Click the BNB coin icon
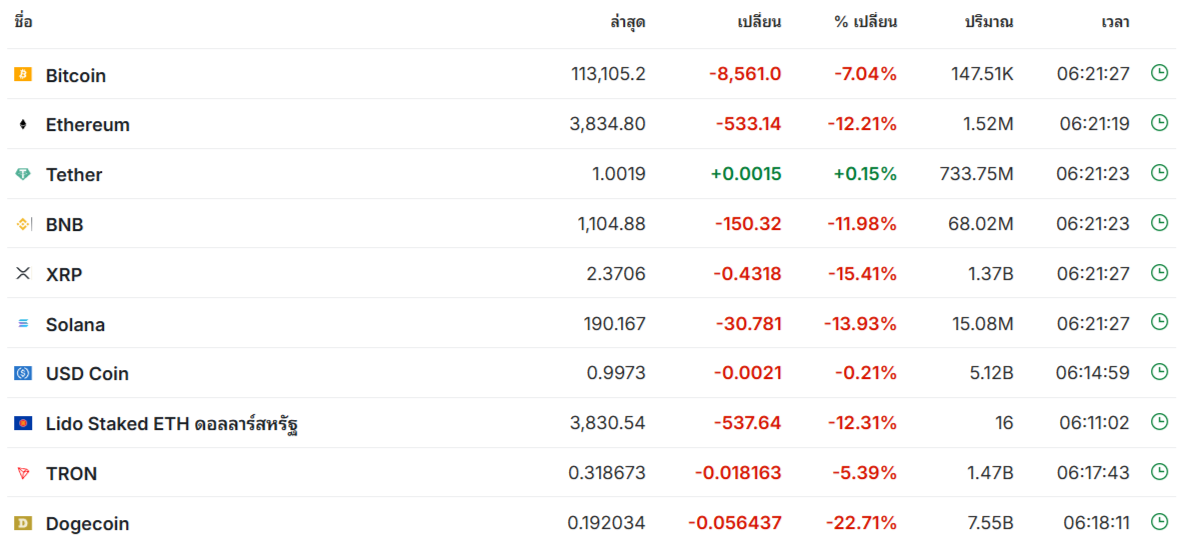 tap(23, 224)
